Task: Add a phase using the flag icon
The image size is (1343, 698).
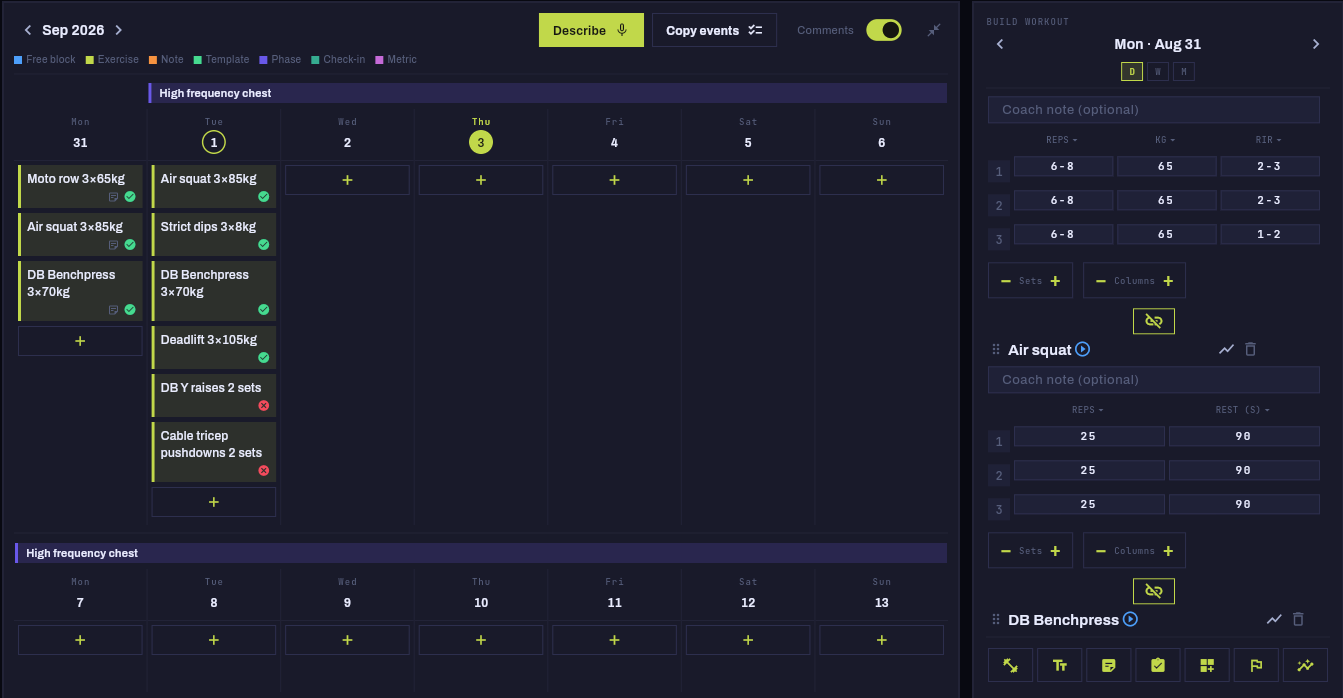Action: point(1255,665)
